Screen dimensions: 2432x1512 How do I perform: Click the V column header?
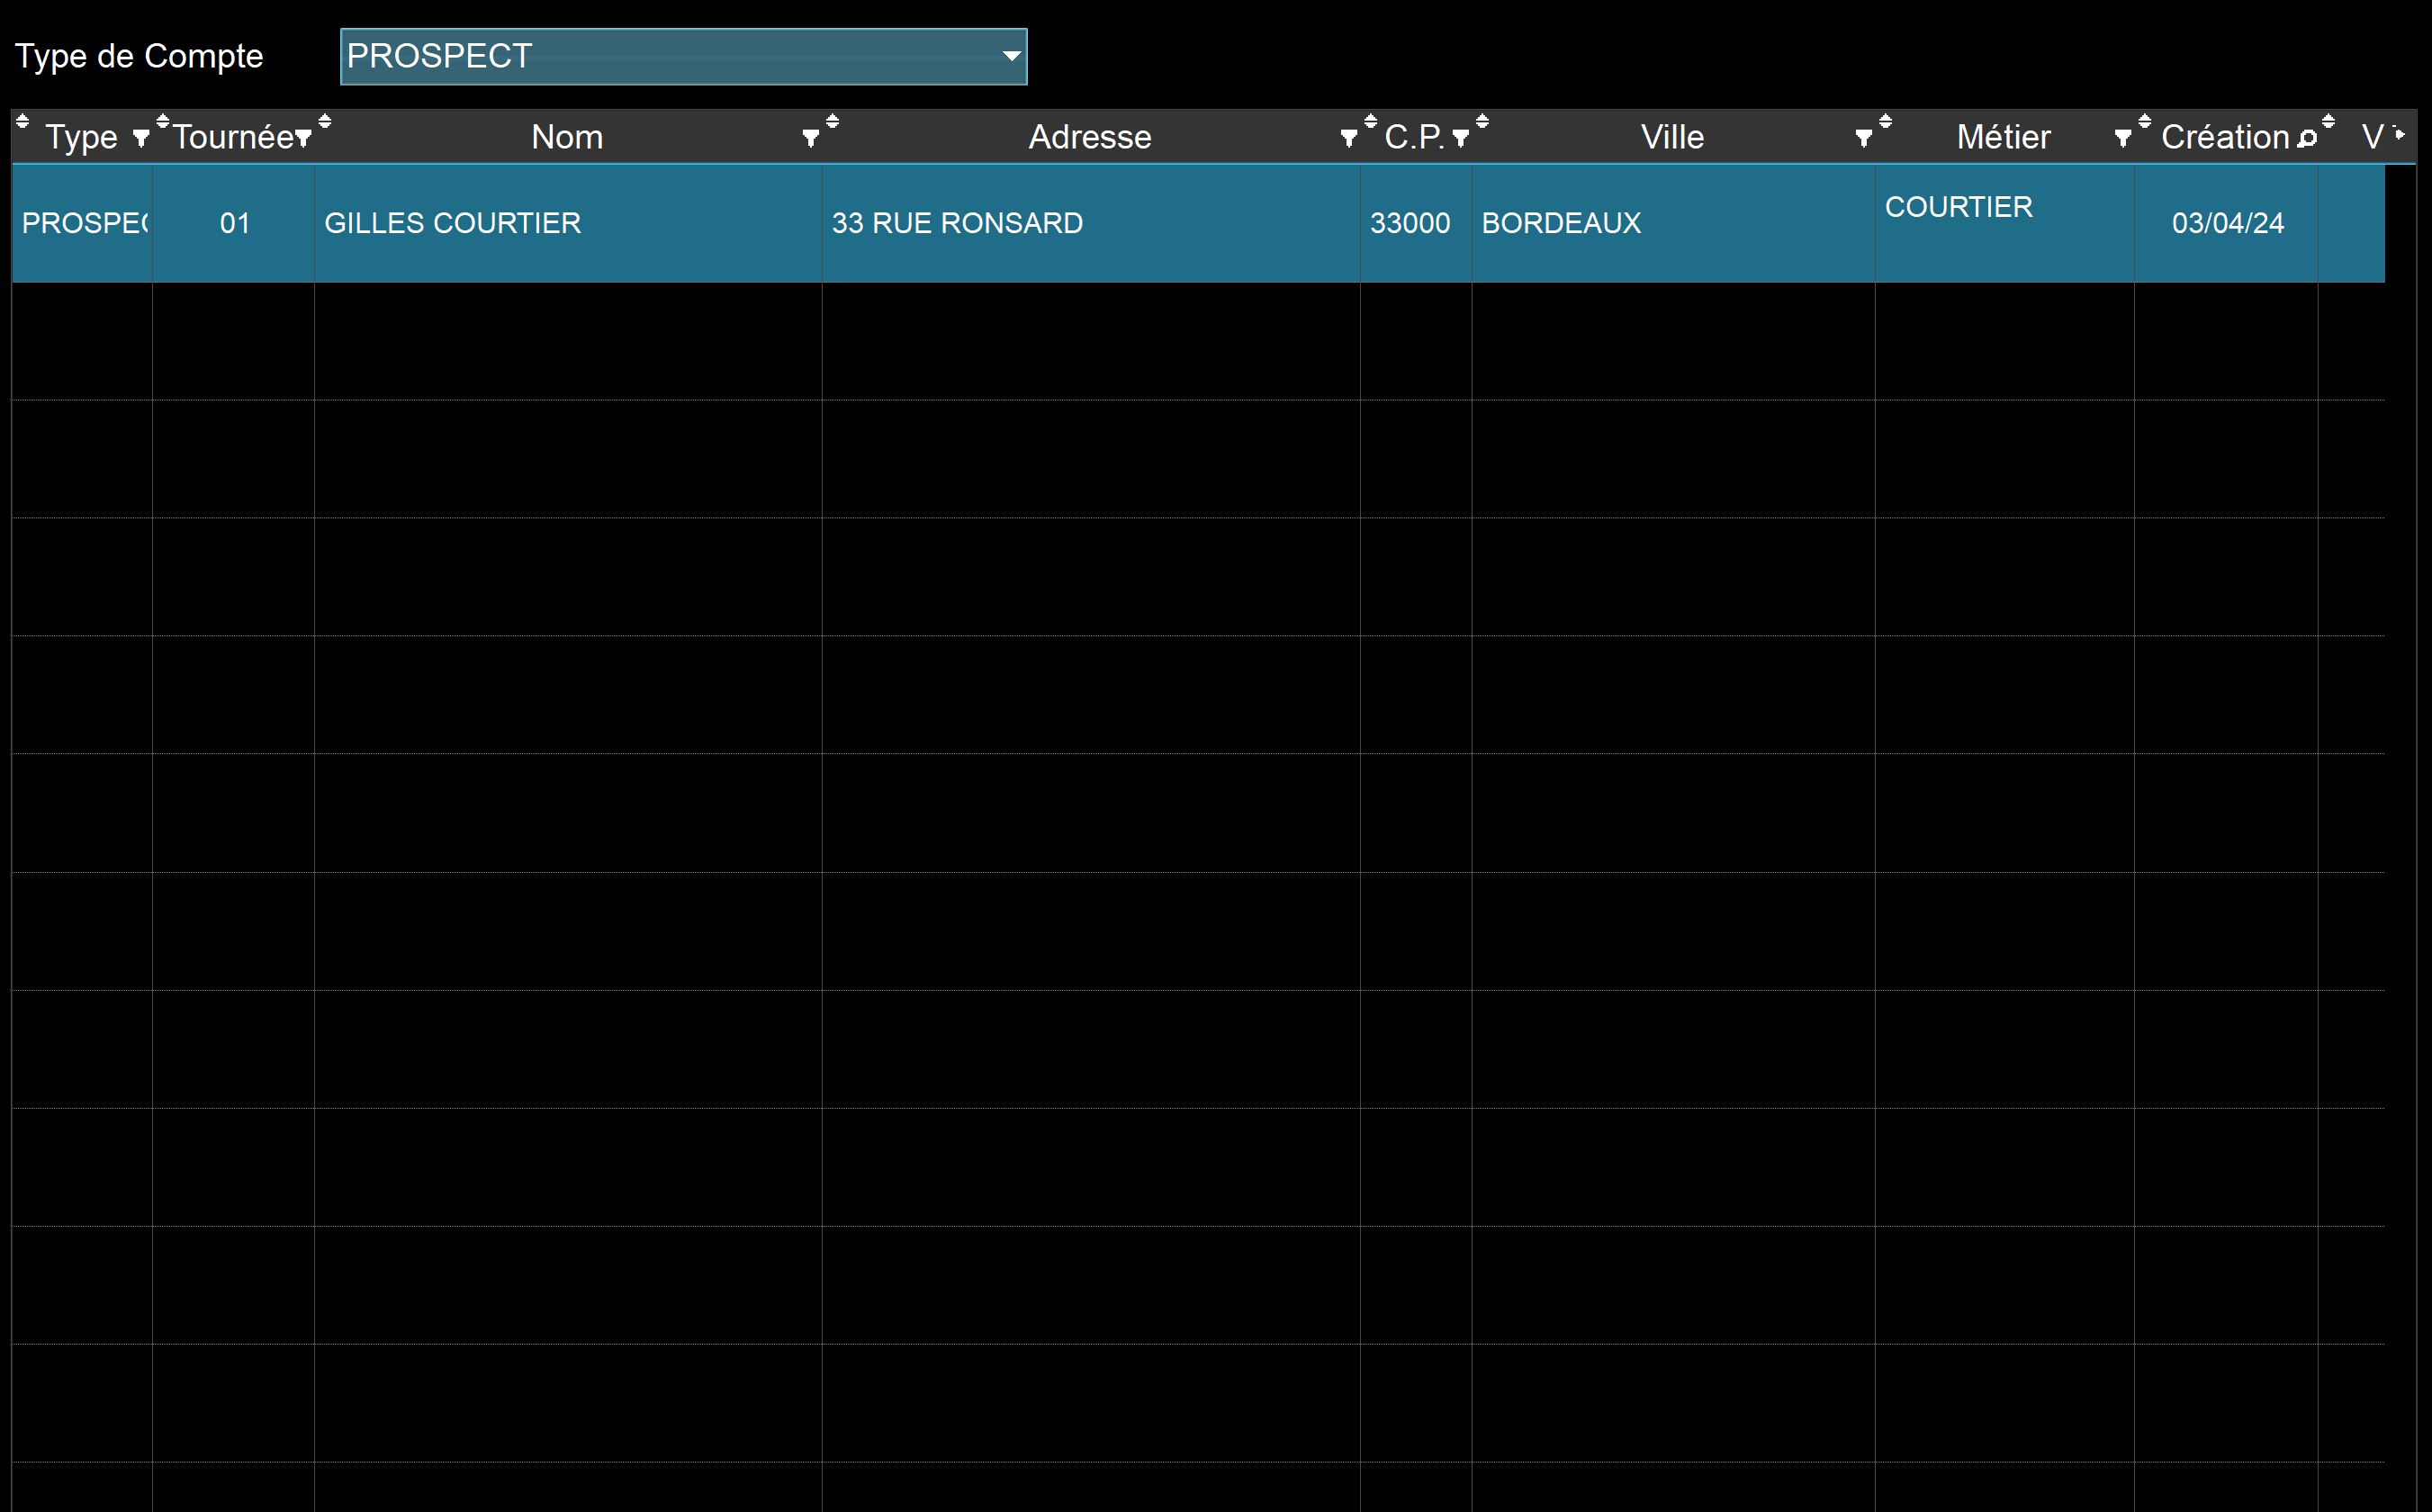click(2373, 136)
